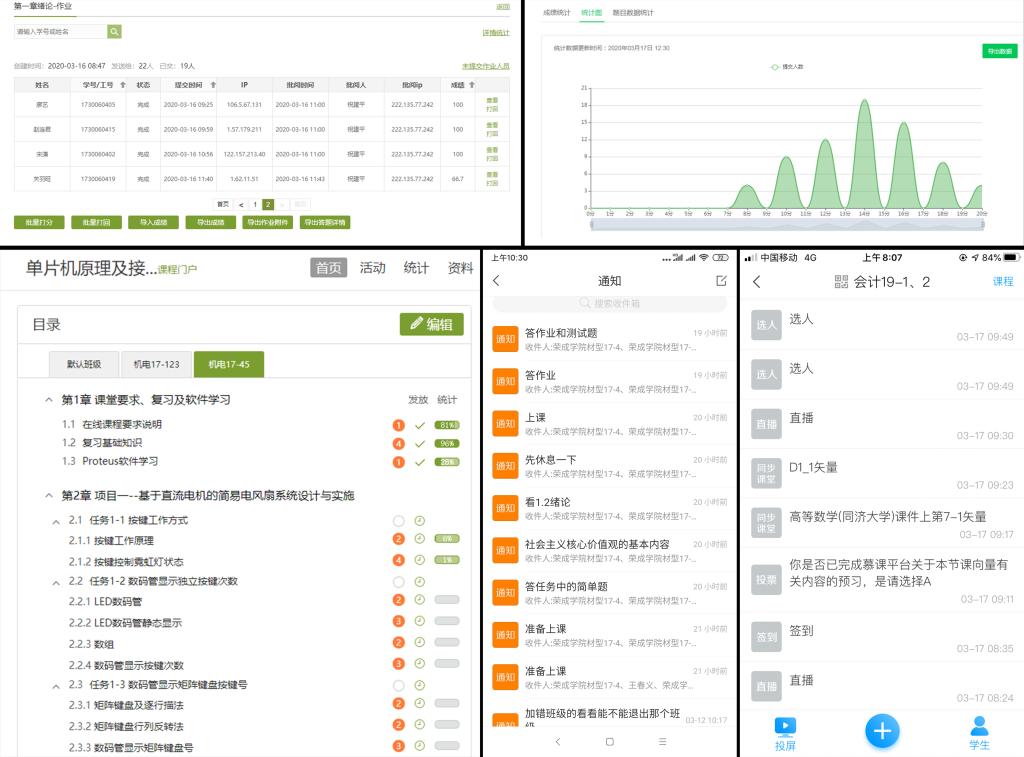Toggle publish circle for 2.1 任务1-1
Screen dimensions: 1024x757
click(x=398, y=521)
